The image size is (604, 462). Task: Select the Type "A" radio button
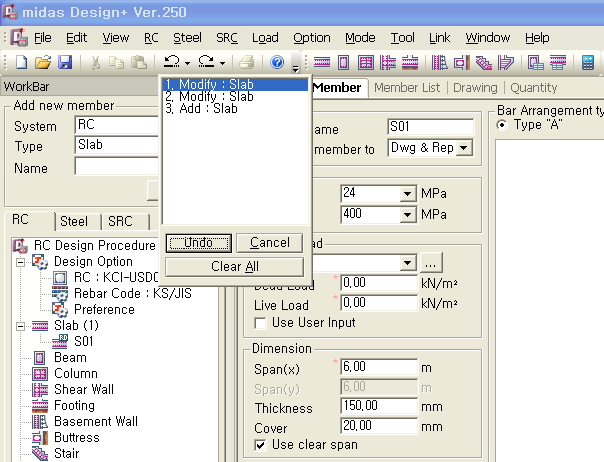pyautogui.click(x=502, y=125)
